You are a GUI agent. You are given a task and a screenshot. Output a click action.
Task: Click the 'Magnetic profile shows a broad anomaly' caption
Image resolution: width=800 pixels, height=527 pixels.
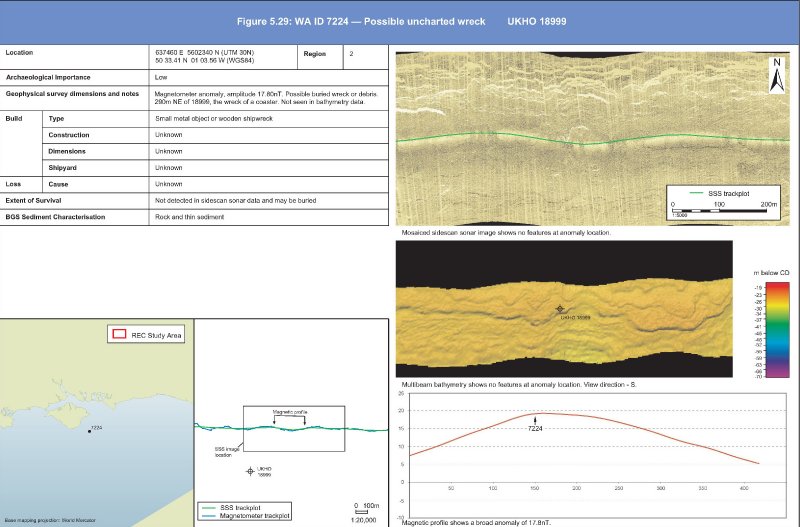(477, 522)
